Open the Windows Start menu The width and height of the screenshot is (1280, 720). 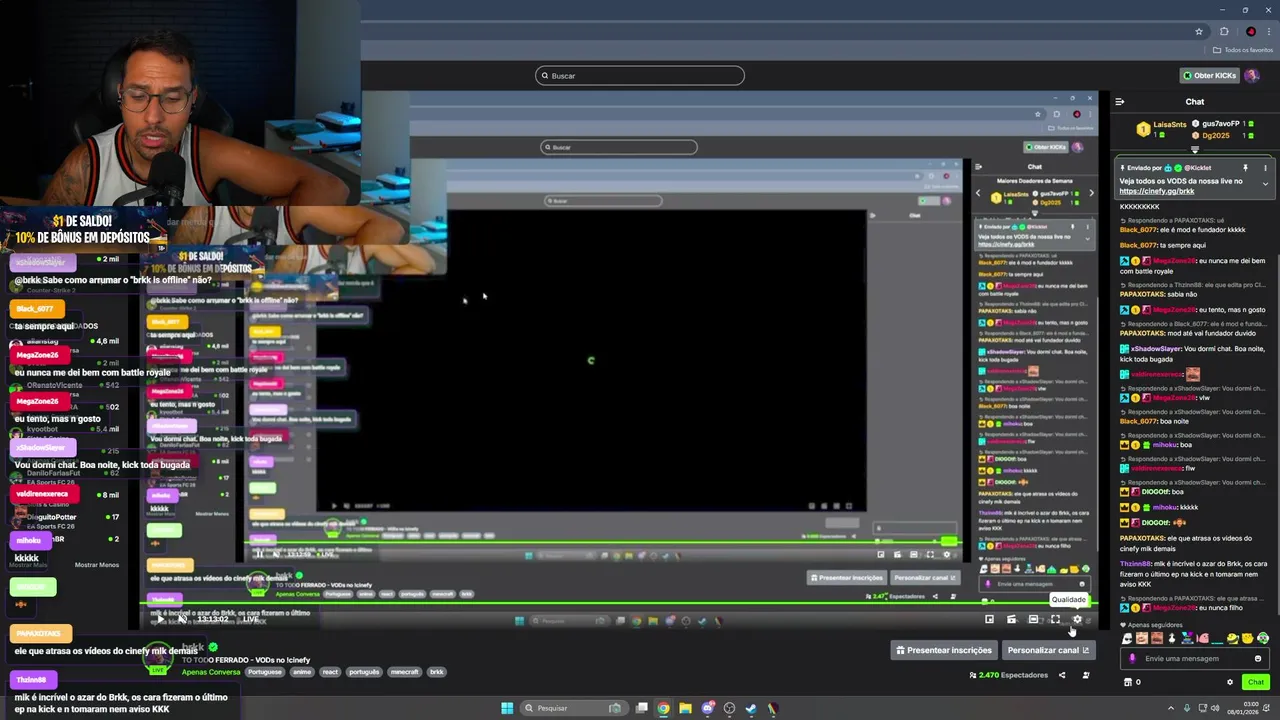(507, 708)
